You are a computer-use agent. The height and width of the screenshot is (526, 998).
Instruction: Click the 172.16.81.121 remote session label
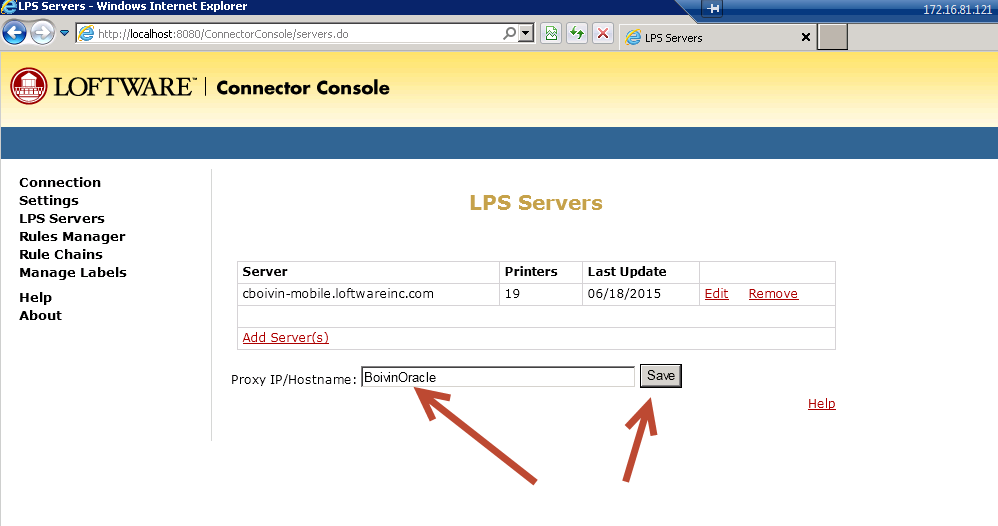point(958,10)
